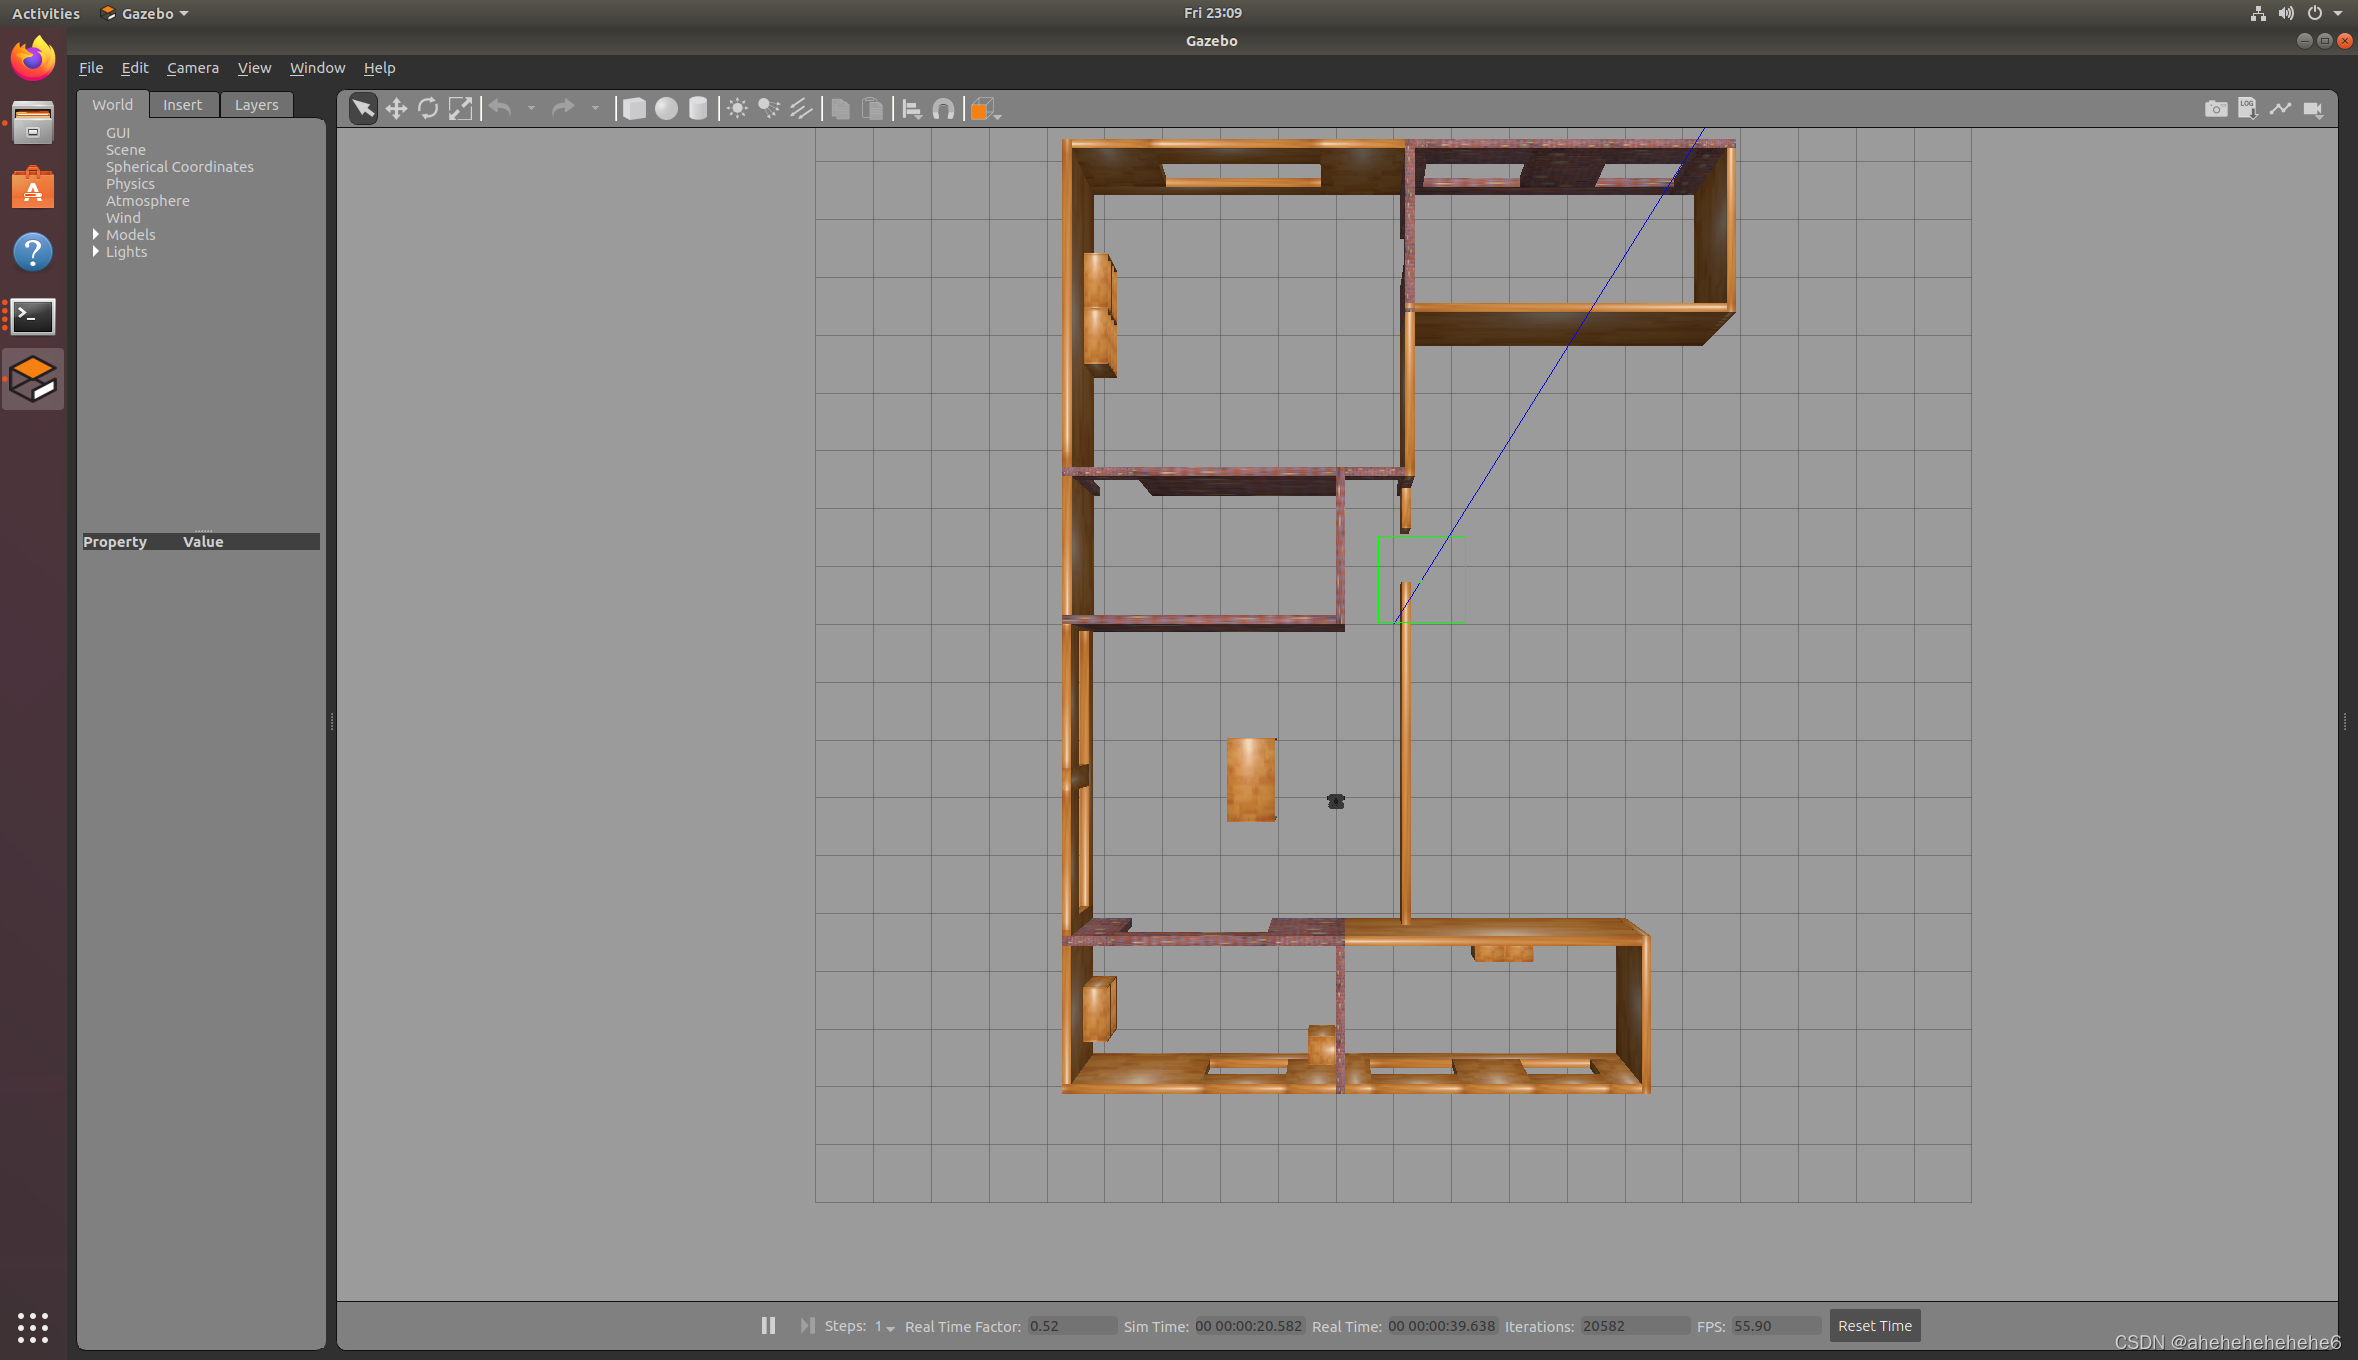Select the Rotate mode tool
The width and height of the screenshot is (2358, 1360).
428,109
